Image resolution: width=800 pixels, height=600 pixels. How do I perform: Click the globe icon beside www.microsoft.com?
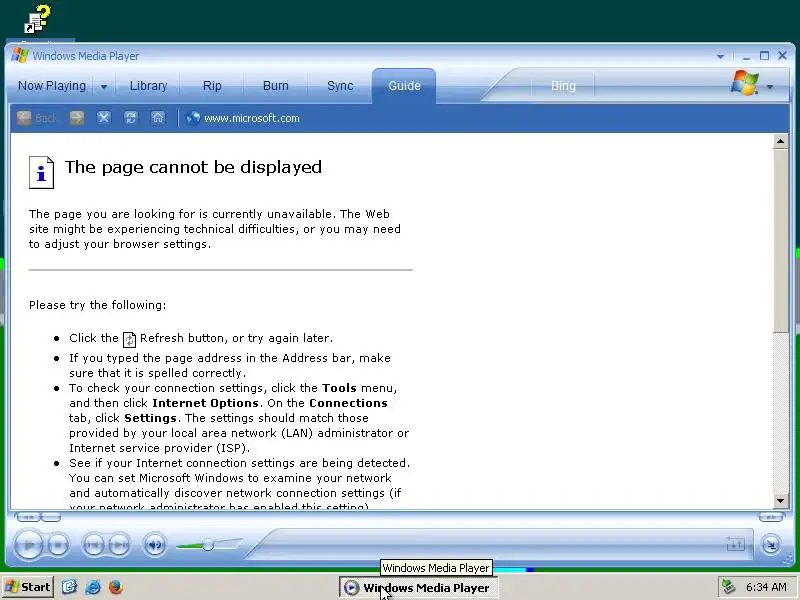click(x=193, y=118)
